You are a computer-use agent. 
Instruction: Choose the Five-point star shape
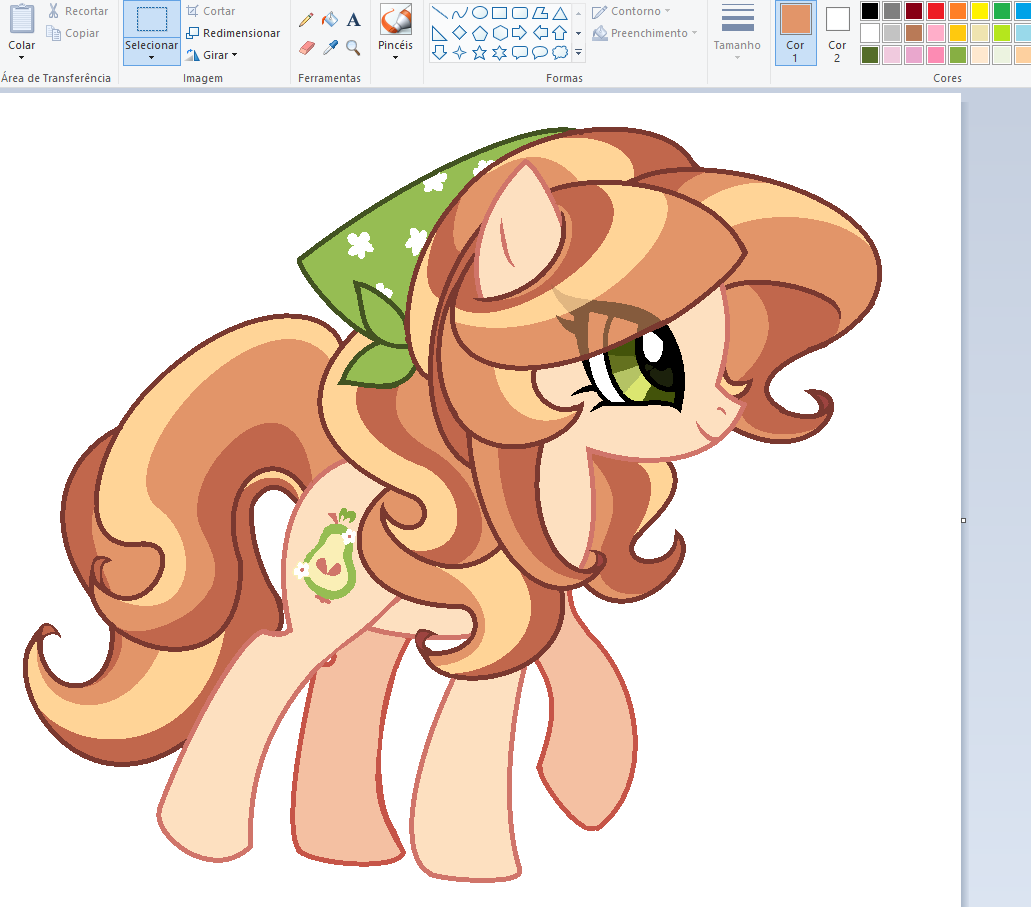[480, 53]
